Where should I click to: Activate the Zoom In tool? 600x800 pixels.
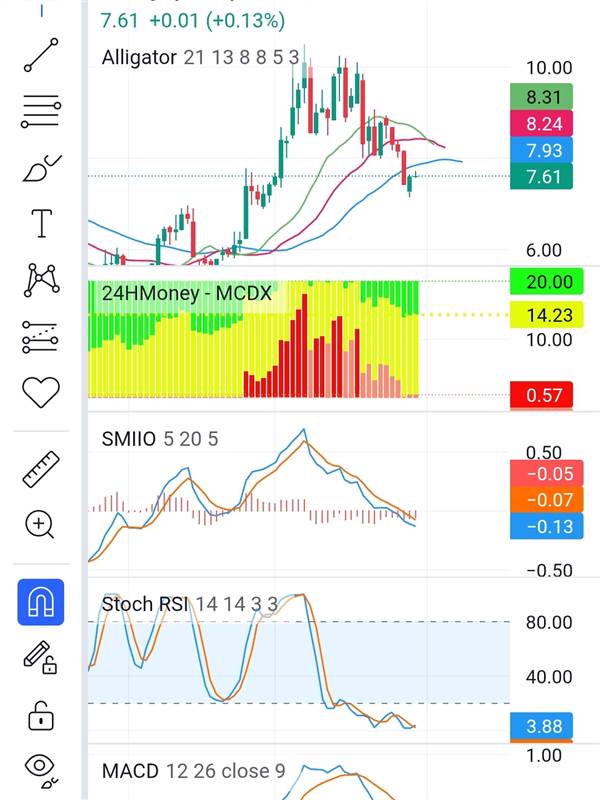coord(40,524)
